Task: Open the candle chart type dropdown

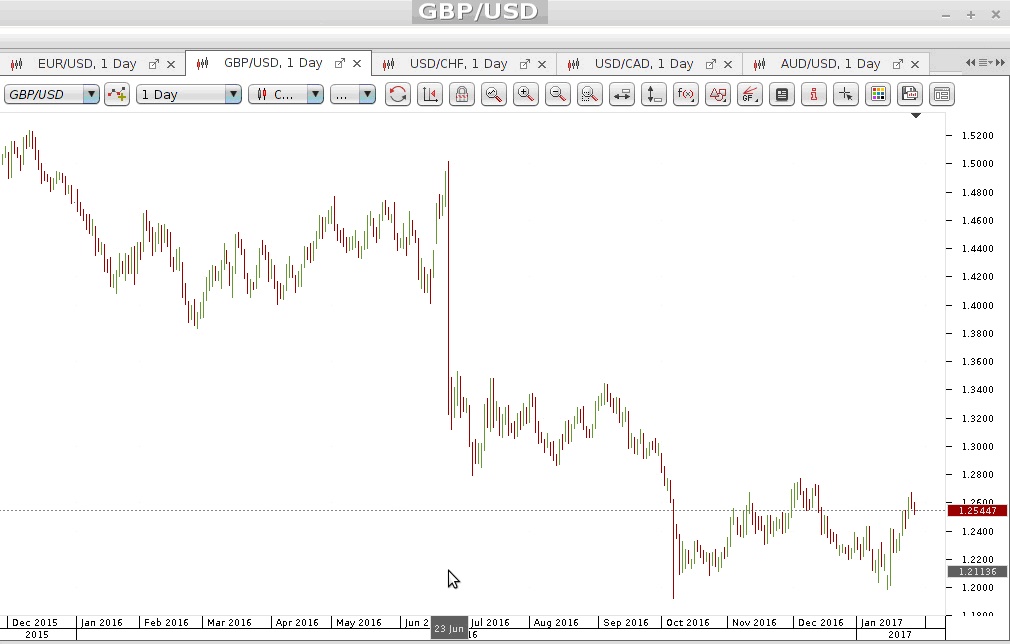Action: [315, 94]
